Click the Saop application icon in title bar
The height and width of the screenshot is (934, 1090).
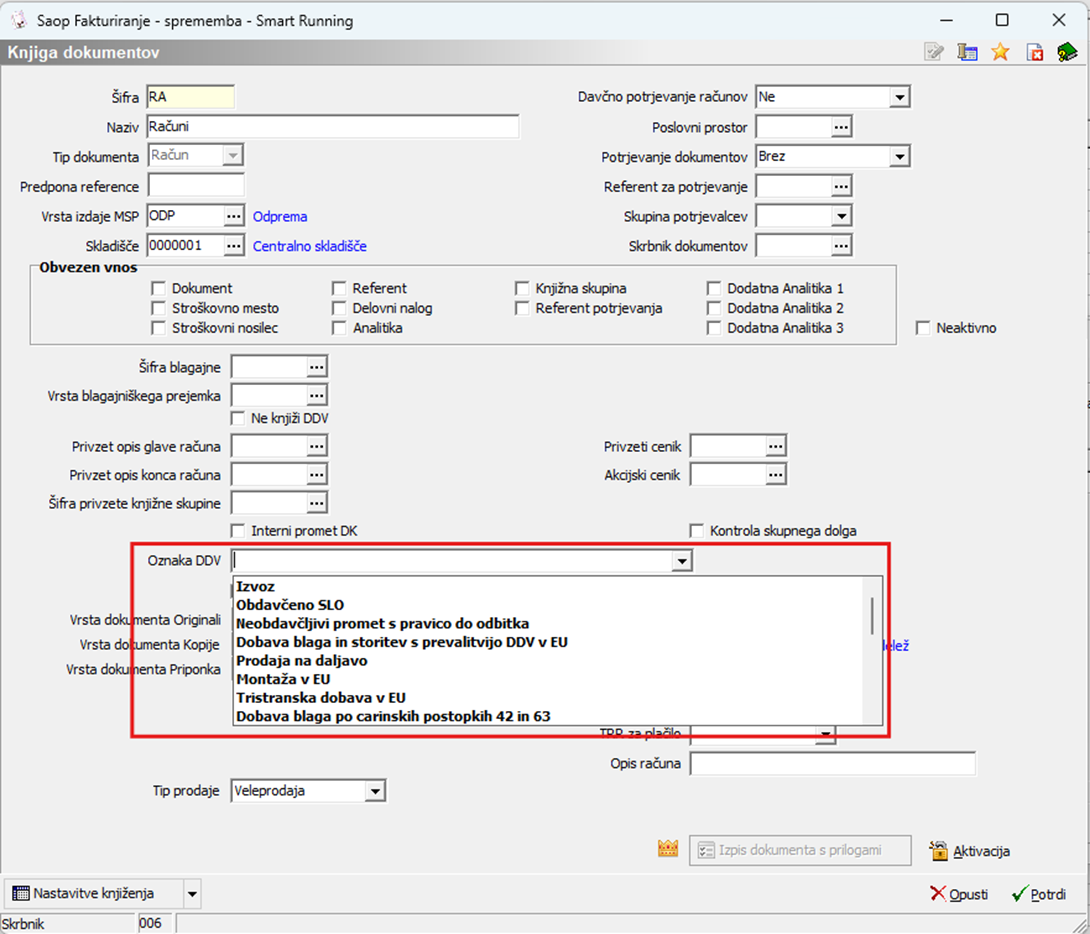[18, 20]
